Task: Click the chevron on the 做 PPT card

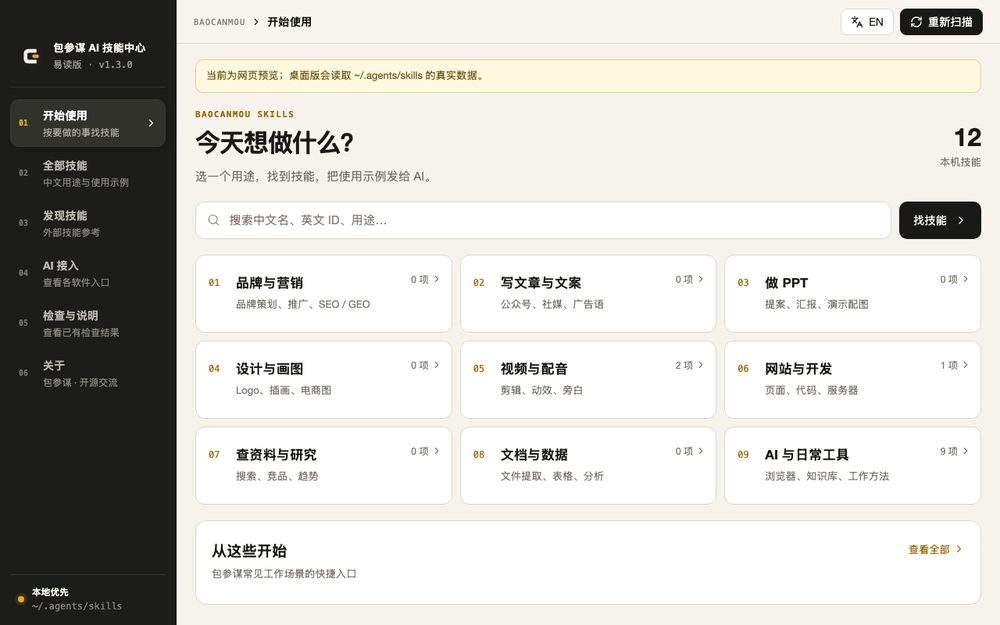Action: (966, 279)
